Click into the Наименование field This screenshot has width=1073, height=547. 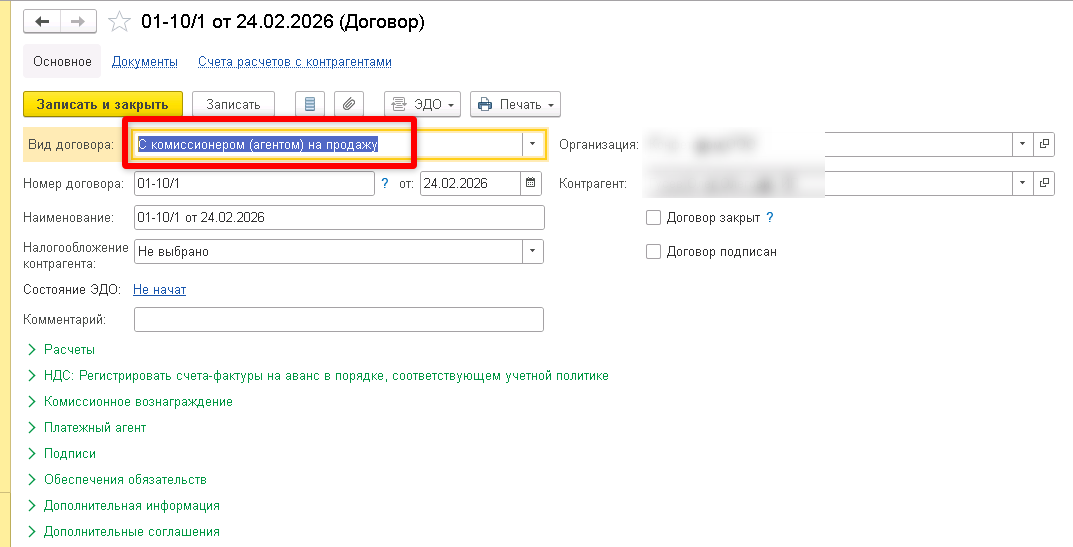[339, 218]
